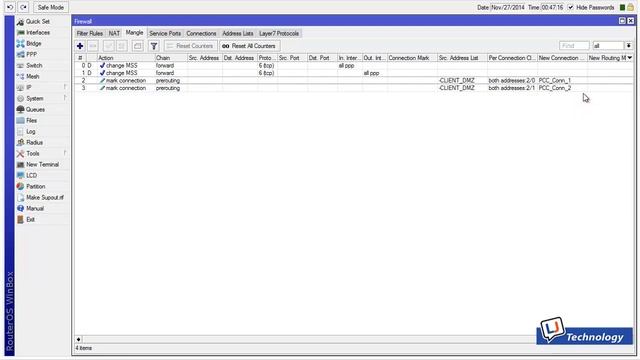
Task: Click the padlock icon at top right
Action: [630, 7]
